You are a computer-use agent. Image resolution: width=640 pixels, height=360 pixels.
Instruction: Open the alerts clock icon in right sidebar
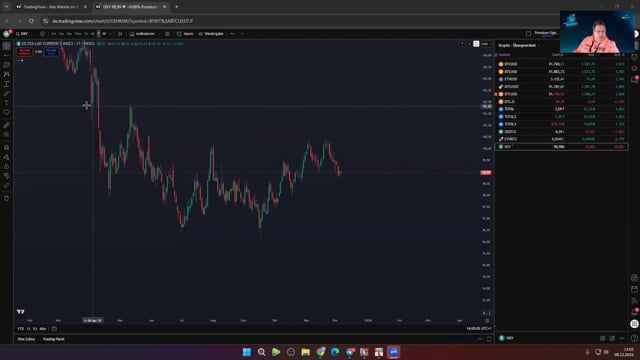click(x=634, y=57)
